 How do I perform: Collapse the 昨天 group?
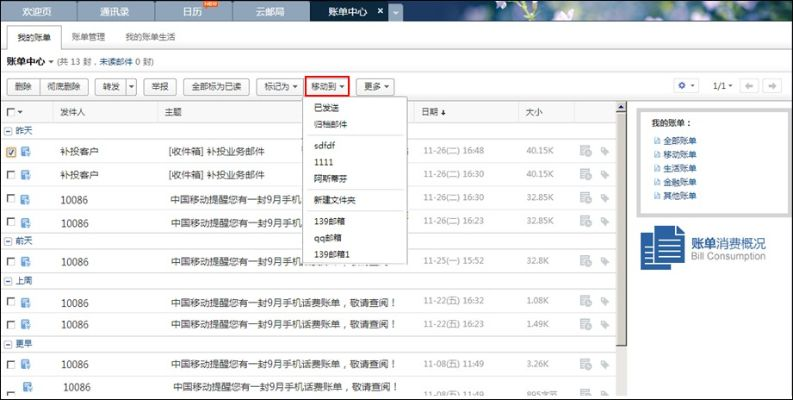pyautogui.click(x=8, y=131)
